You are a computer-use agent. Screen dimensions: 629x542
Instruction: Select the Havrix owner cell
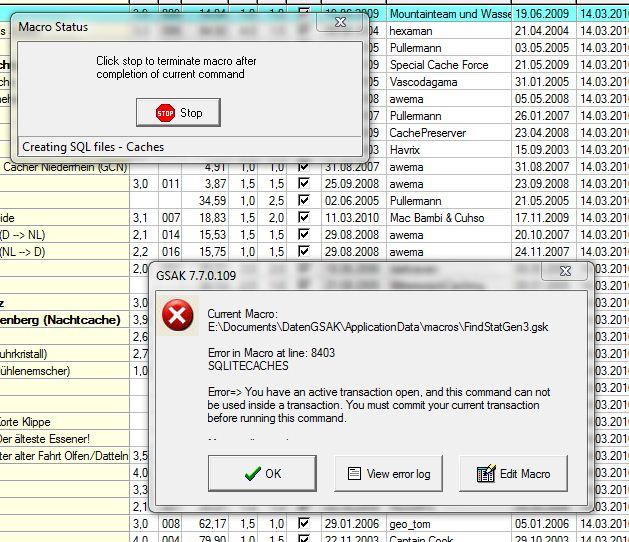449,150
